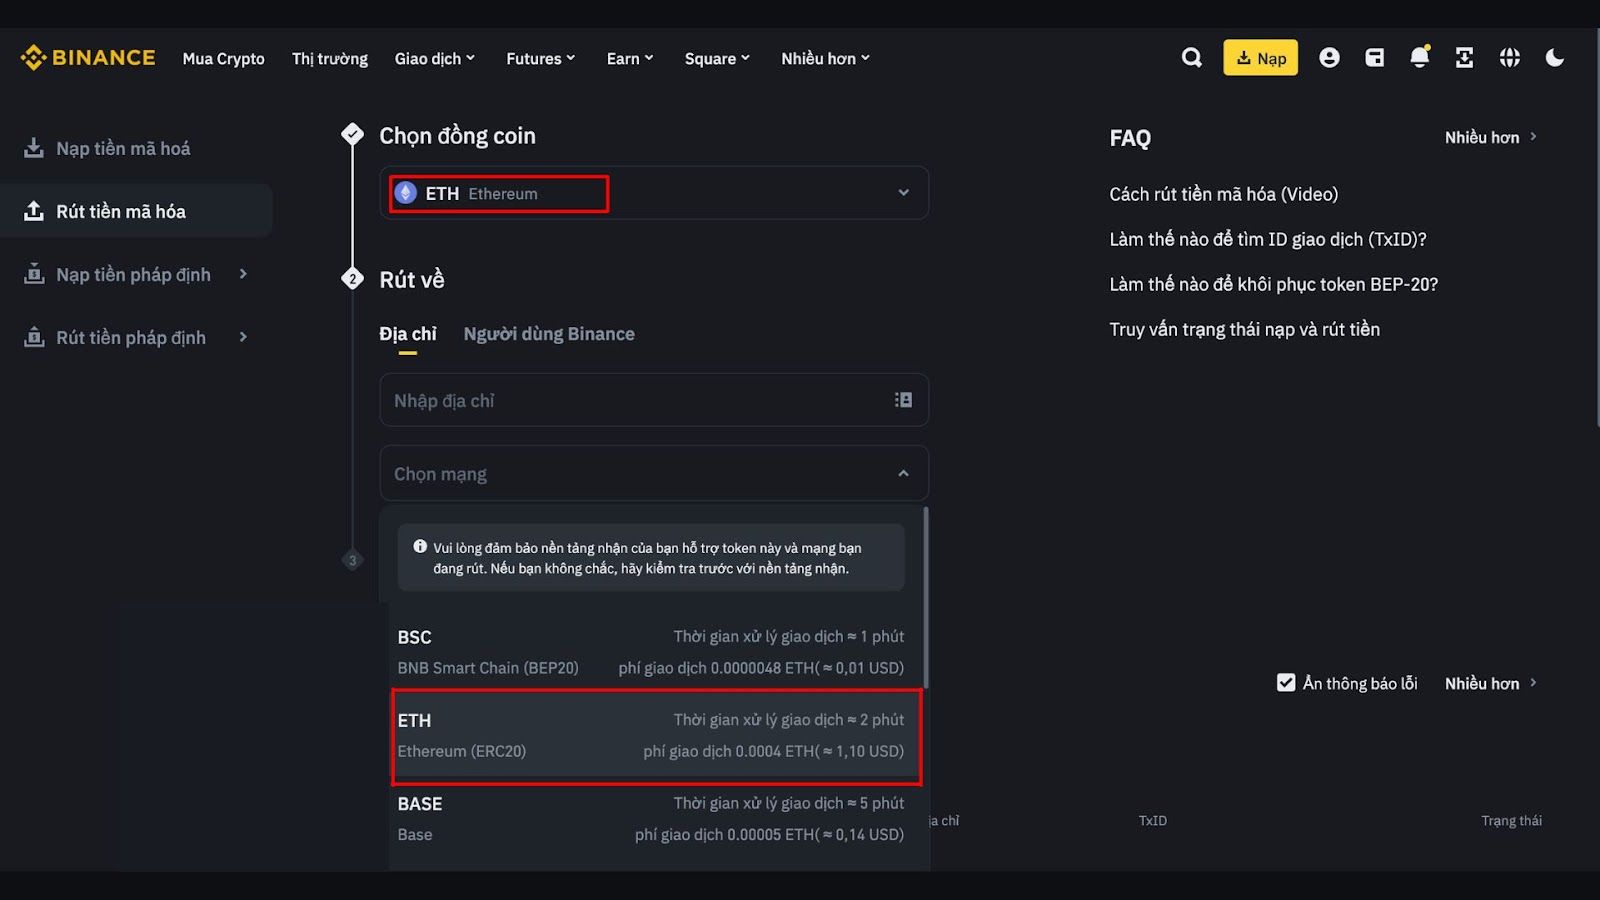
Task: Expand chevron next to Rút tiền pháp định
Action: coord(243,337)
